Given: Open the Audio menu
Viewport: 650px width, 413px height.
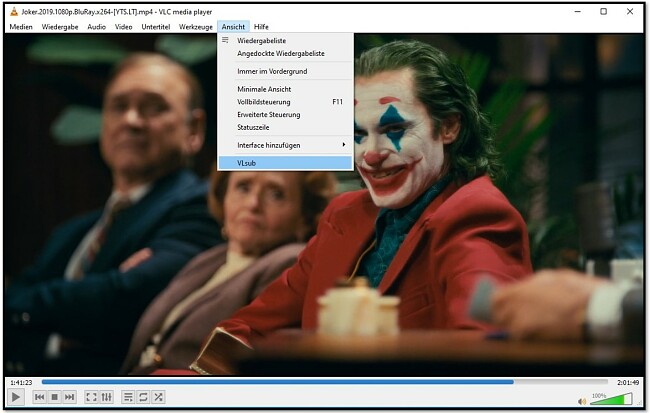Looking at the screenshot, I should pos(96,27).
